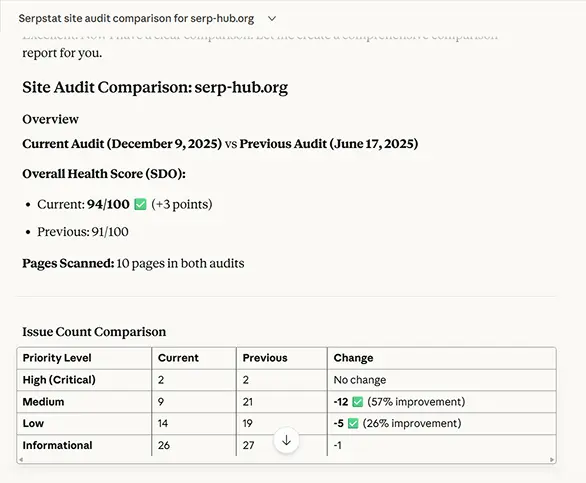The image size is (586, 483).
Task: Click the scroll-to-bottom arrow button
Action: [286, 440]
